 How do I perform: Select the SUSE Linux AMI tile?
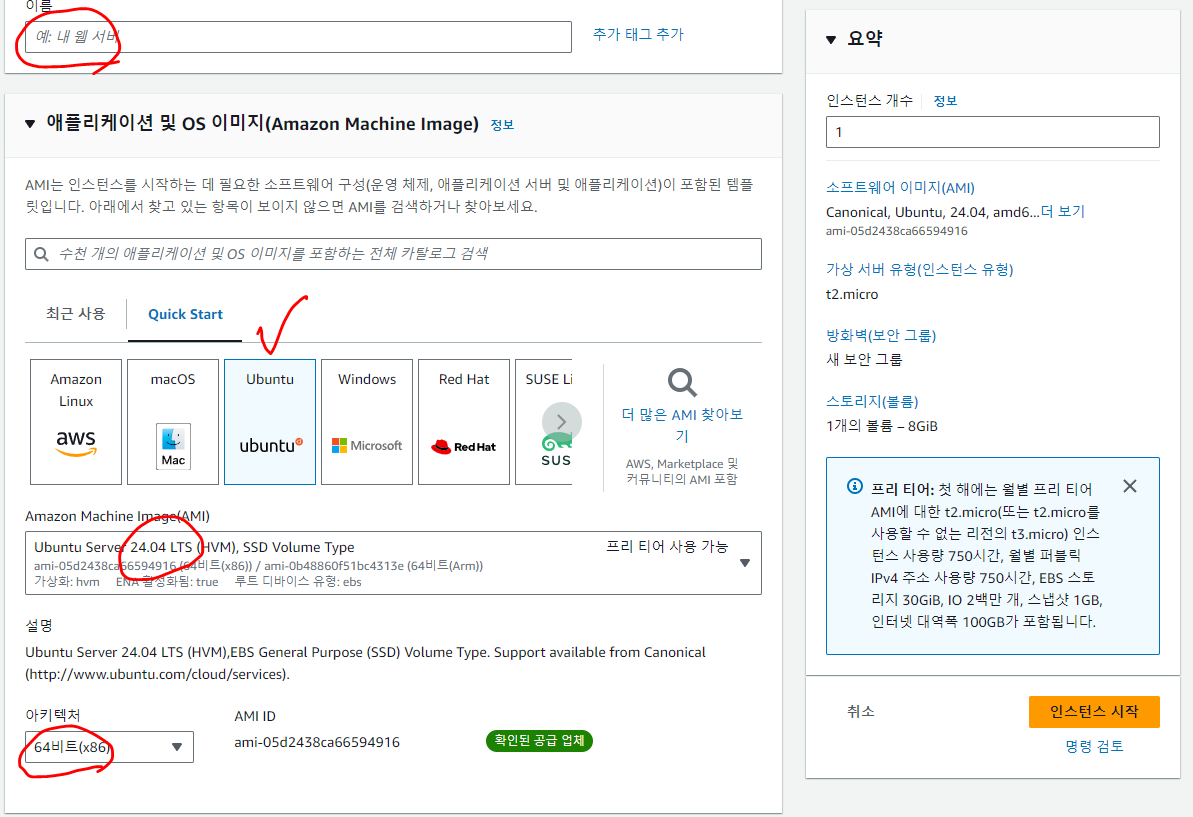pos(543,422)
